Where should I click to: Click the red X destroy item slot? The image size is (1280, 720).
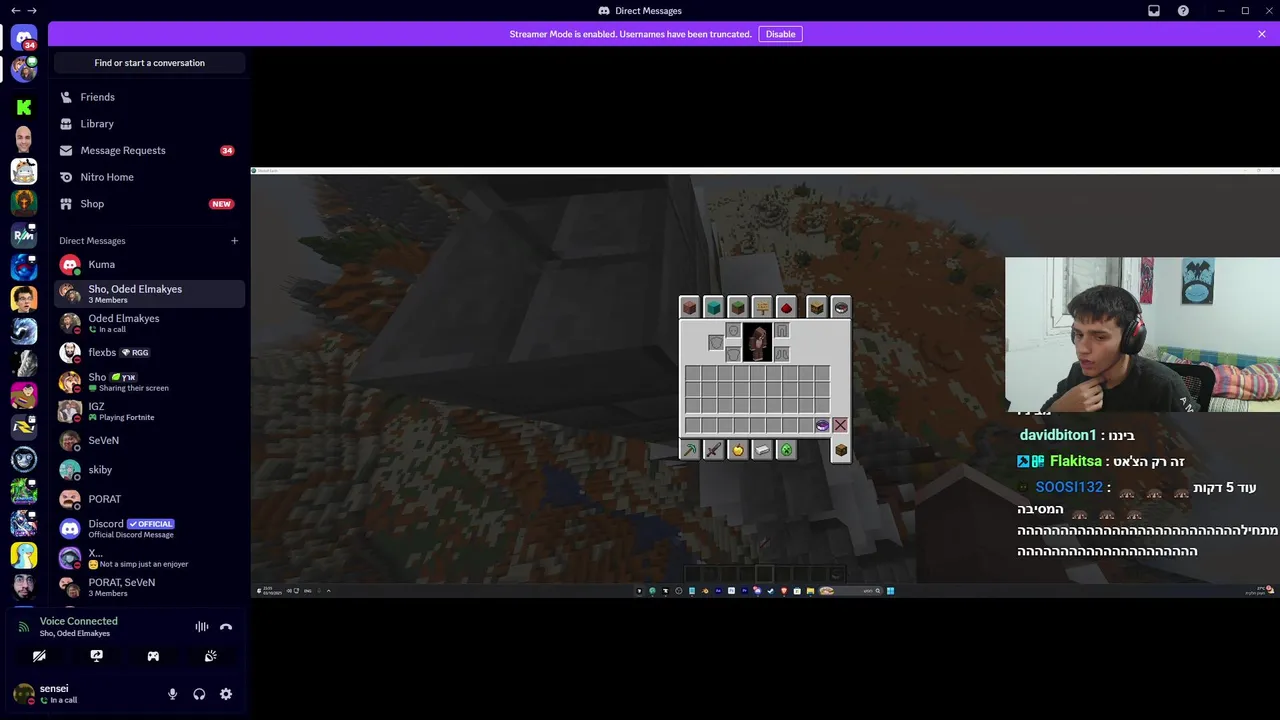tap(840, 426)
